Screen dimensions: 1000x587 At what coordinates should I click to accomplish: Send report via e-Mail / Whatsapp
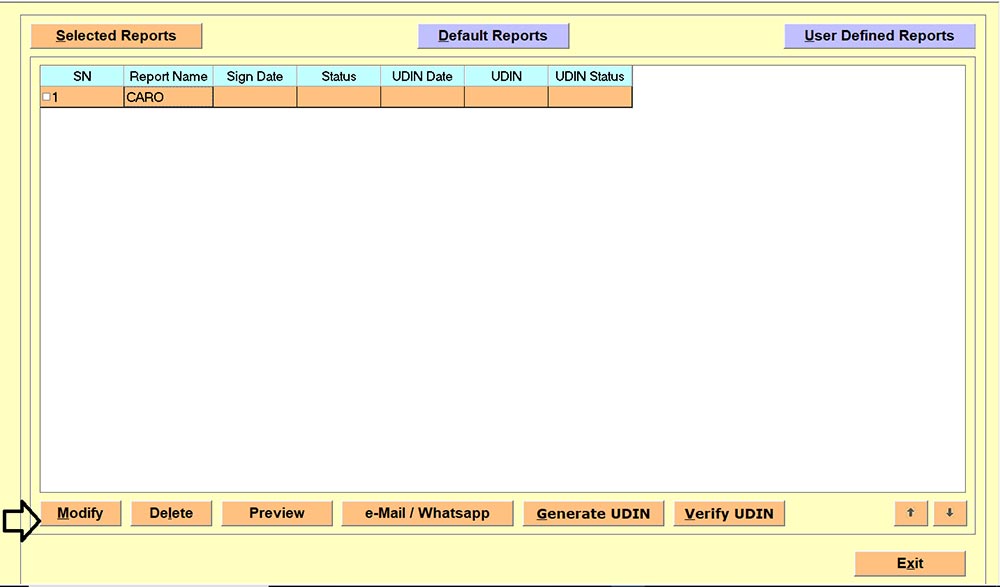pyautogui.click(x=427, y=513)
